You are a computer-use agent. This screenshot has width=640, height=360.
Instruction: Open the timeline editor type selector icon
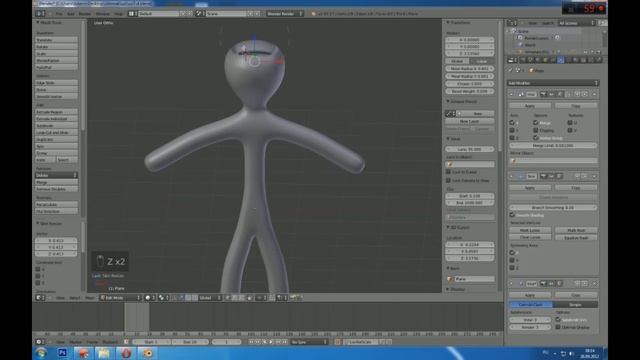pos(40,342)
